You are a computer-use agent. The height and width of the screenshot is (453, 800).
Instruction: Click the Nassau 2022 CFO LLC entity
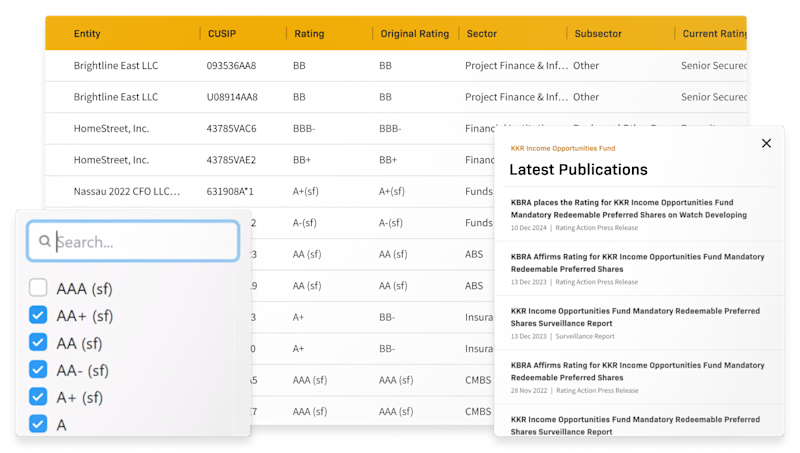click(127, 191)
